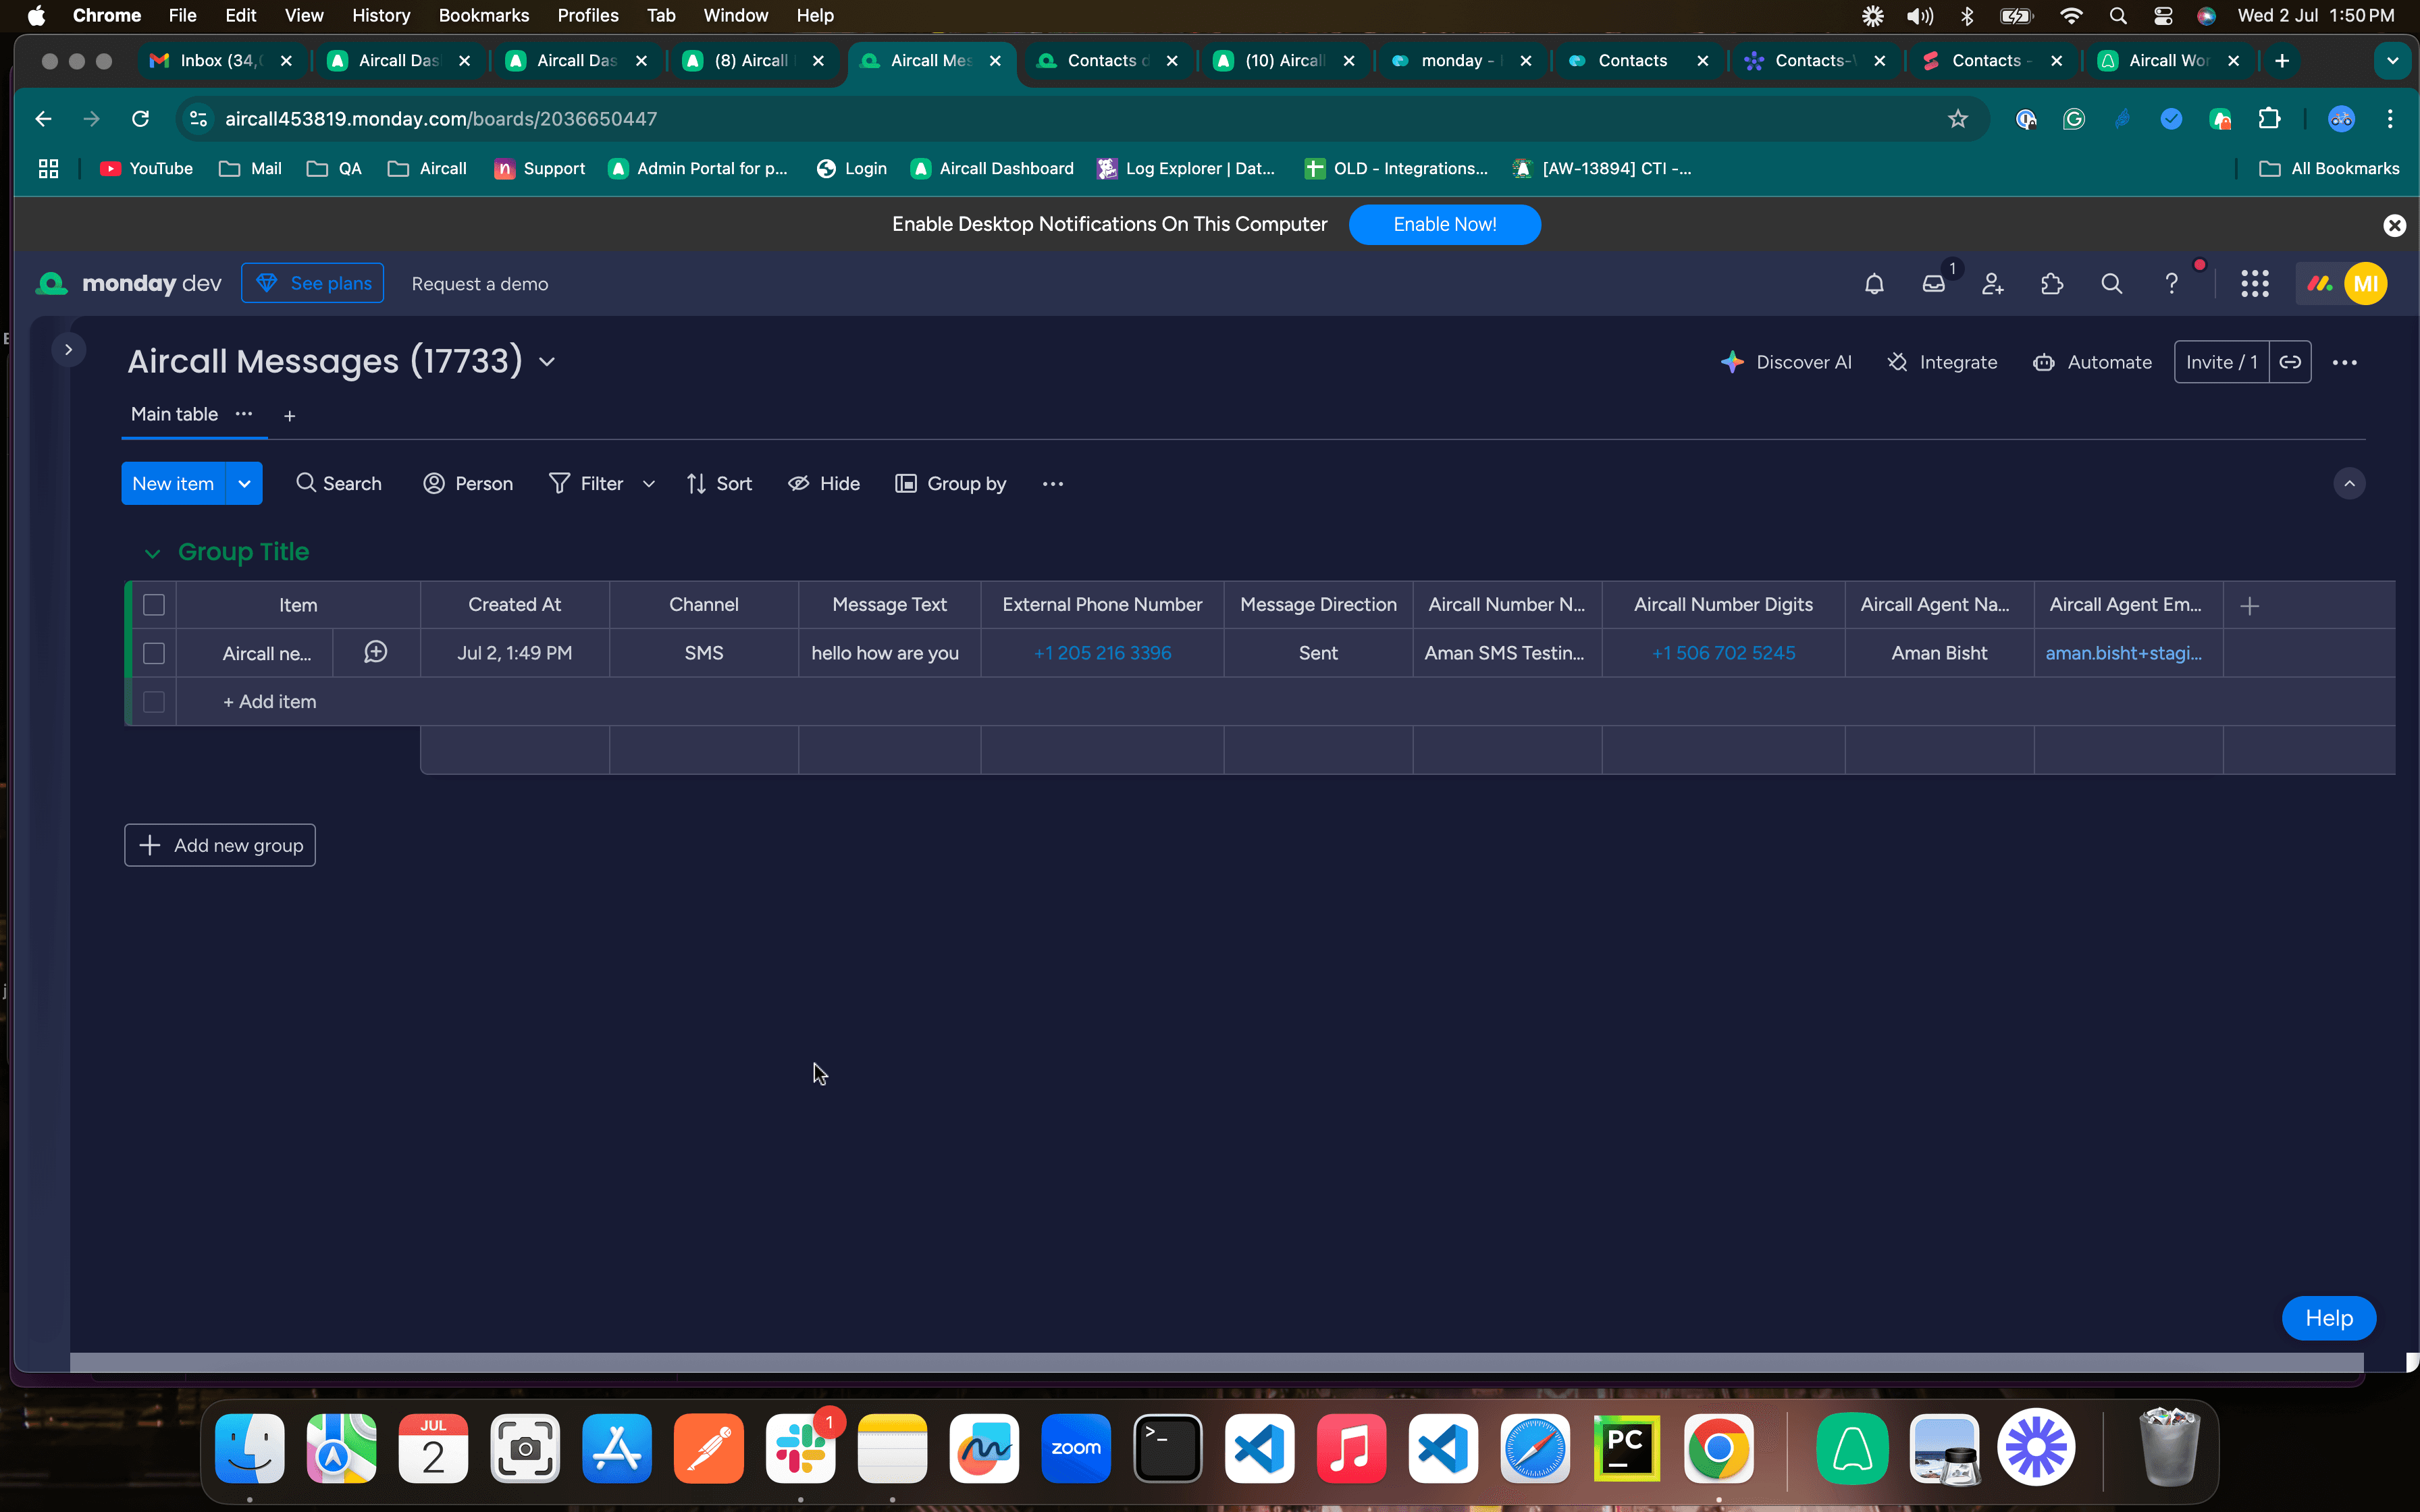Switch to the Main table tab
Image resolution: width=2420 pixels, height=1512 pixels.
tap(174, 414)
